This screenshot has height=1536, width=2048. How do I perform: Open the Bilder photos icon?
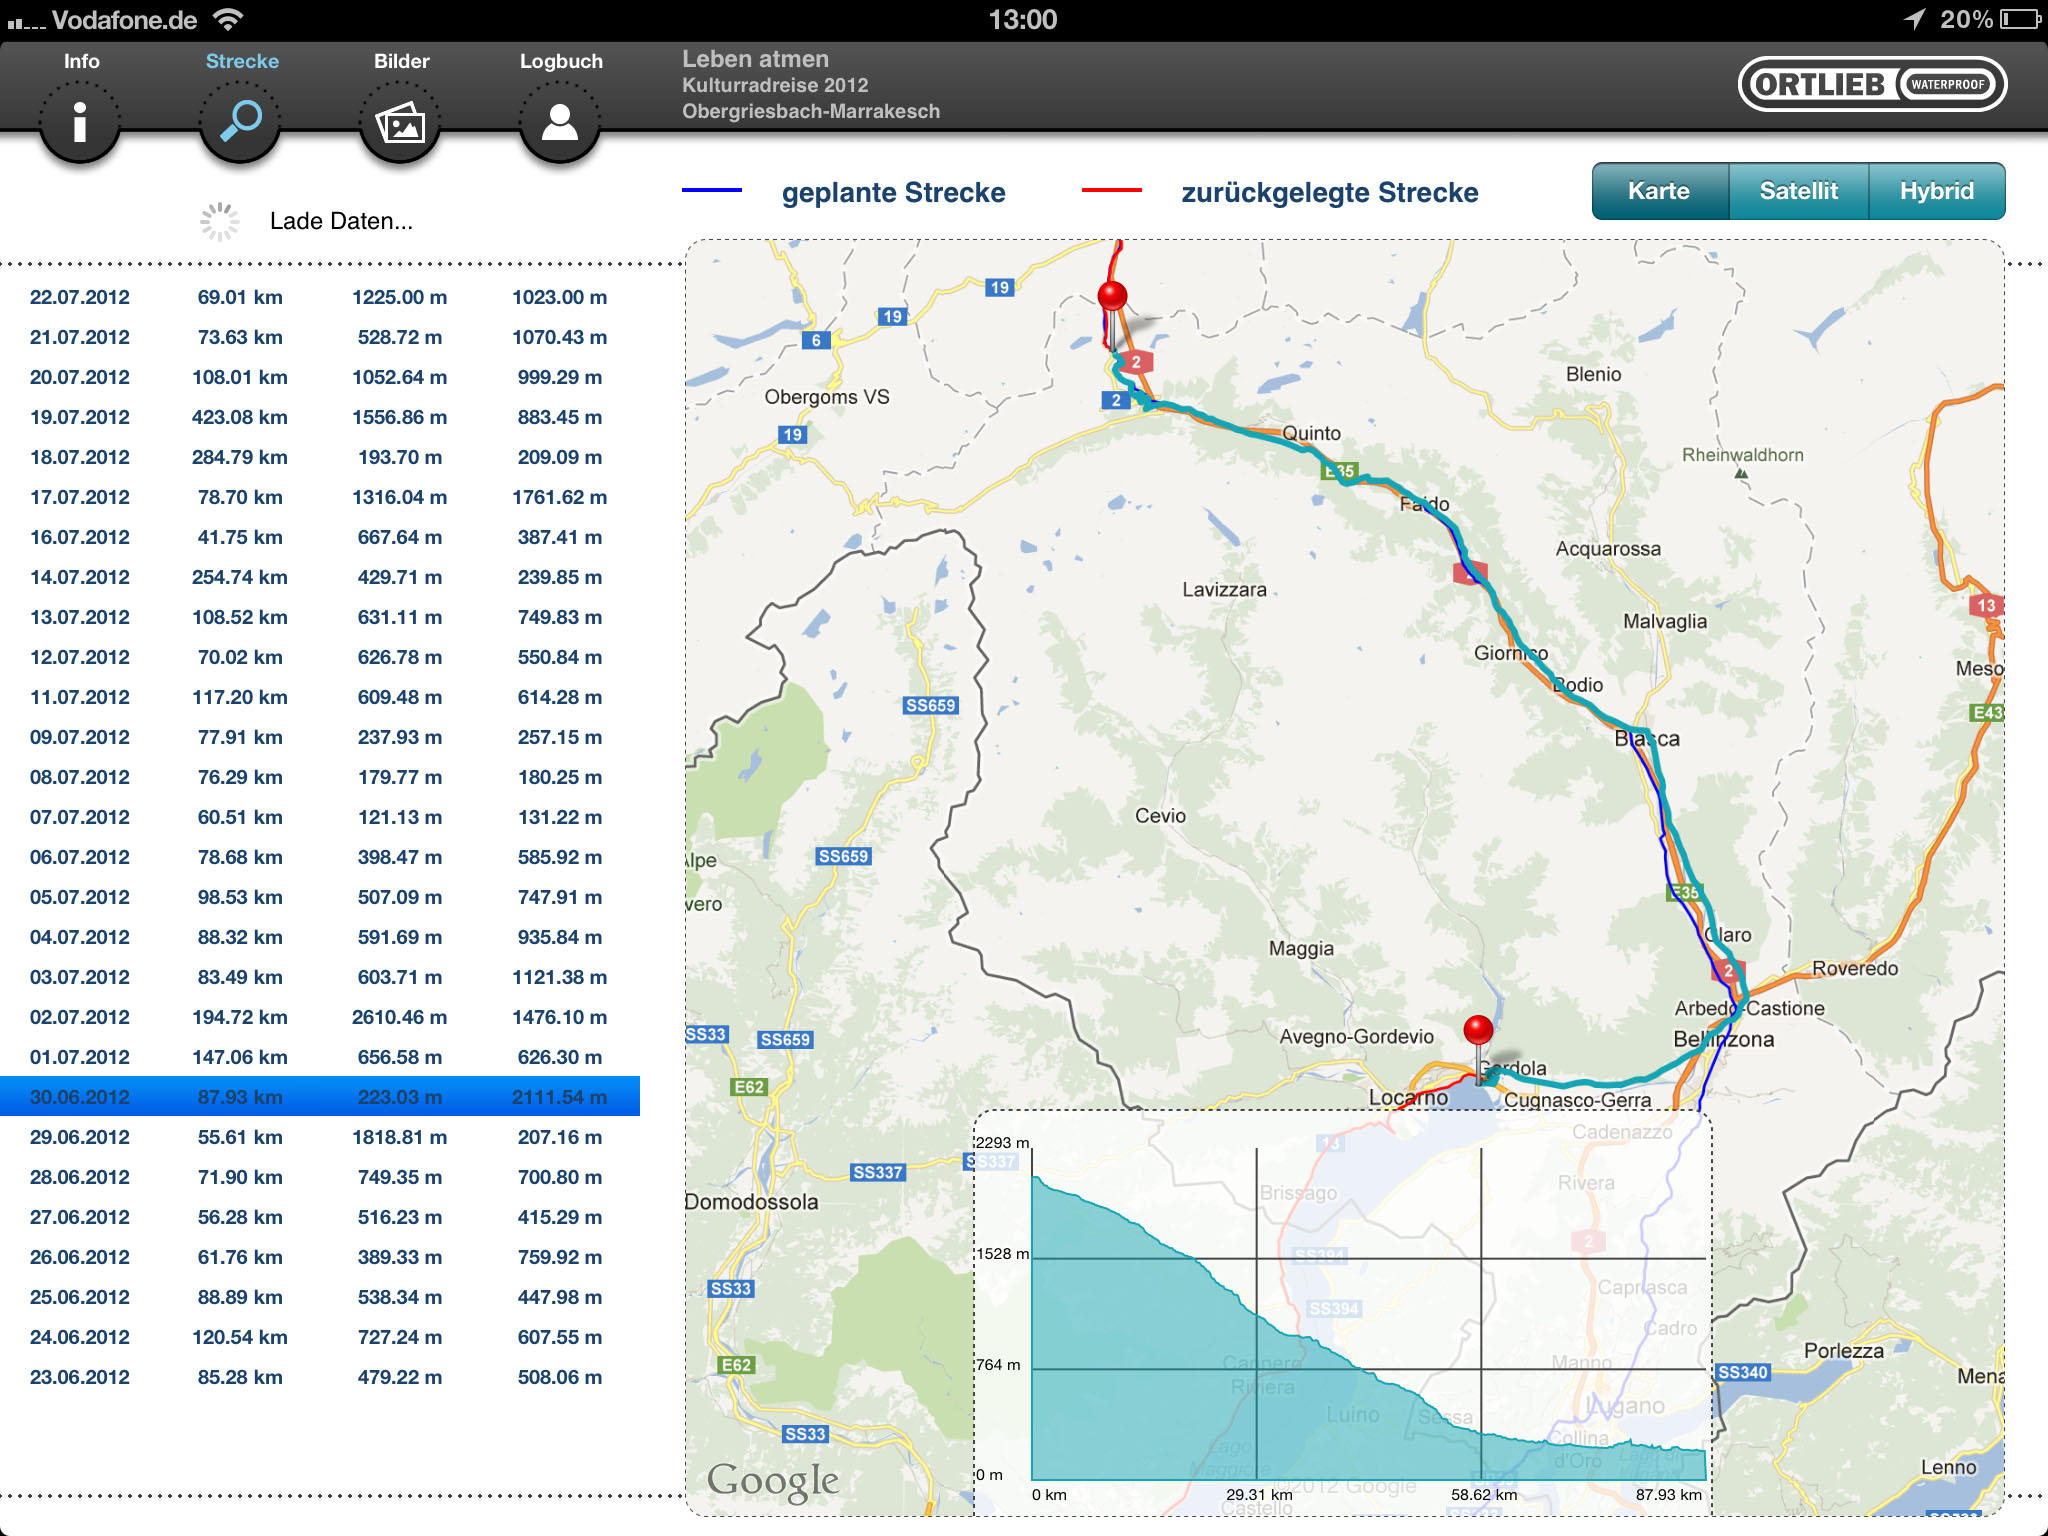coord(400,123)
